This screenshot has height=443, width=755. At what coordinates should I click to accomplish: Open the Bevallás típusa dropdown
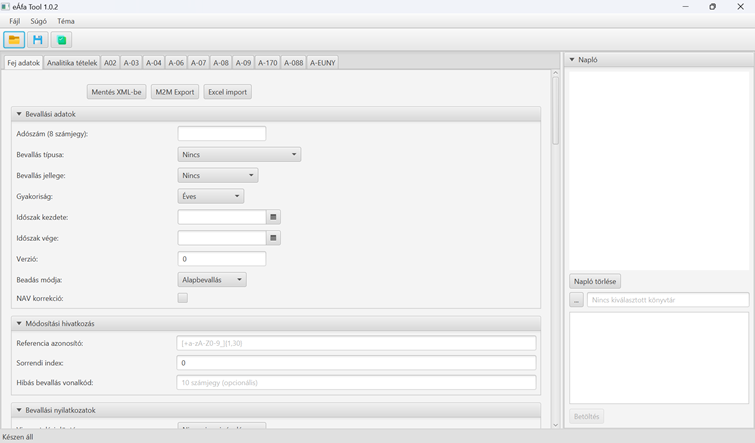(239, 155)
